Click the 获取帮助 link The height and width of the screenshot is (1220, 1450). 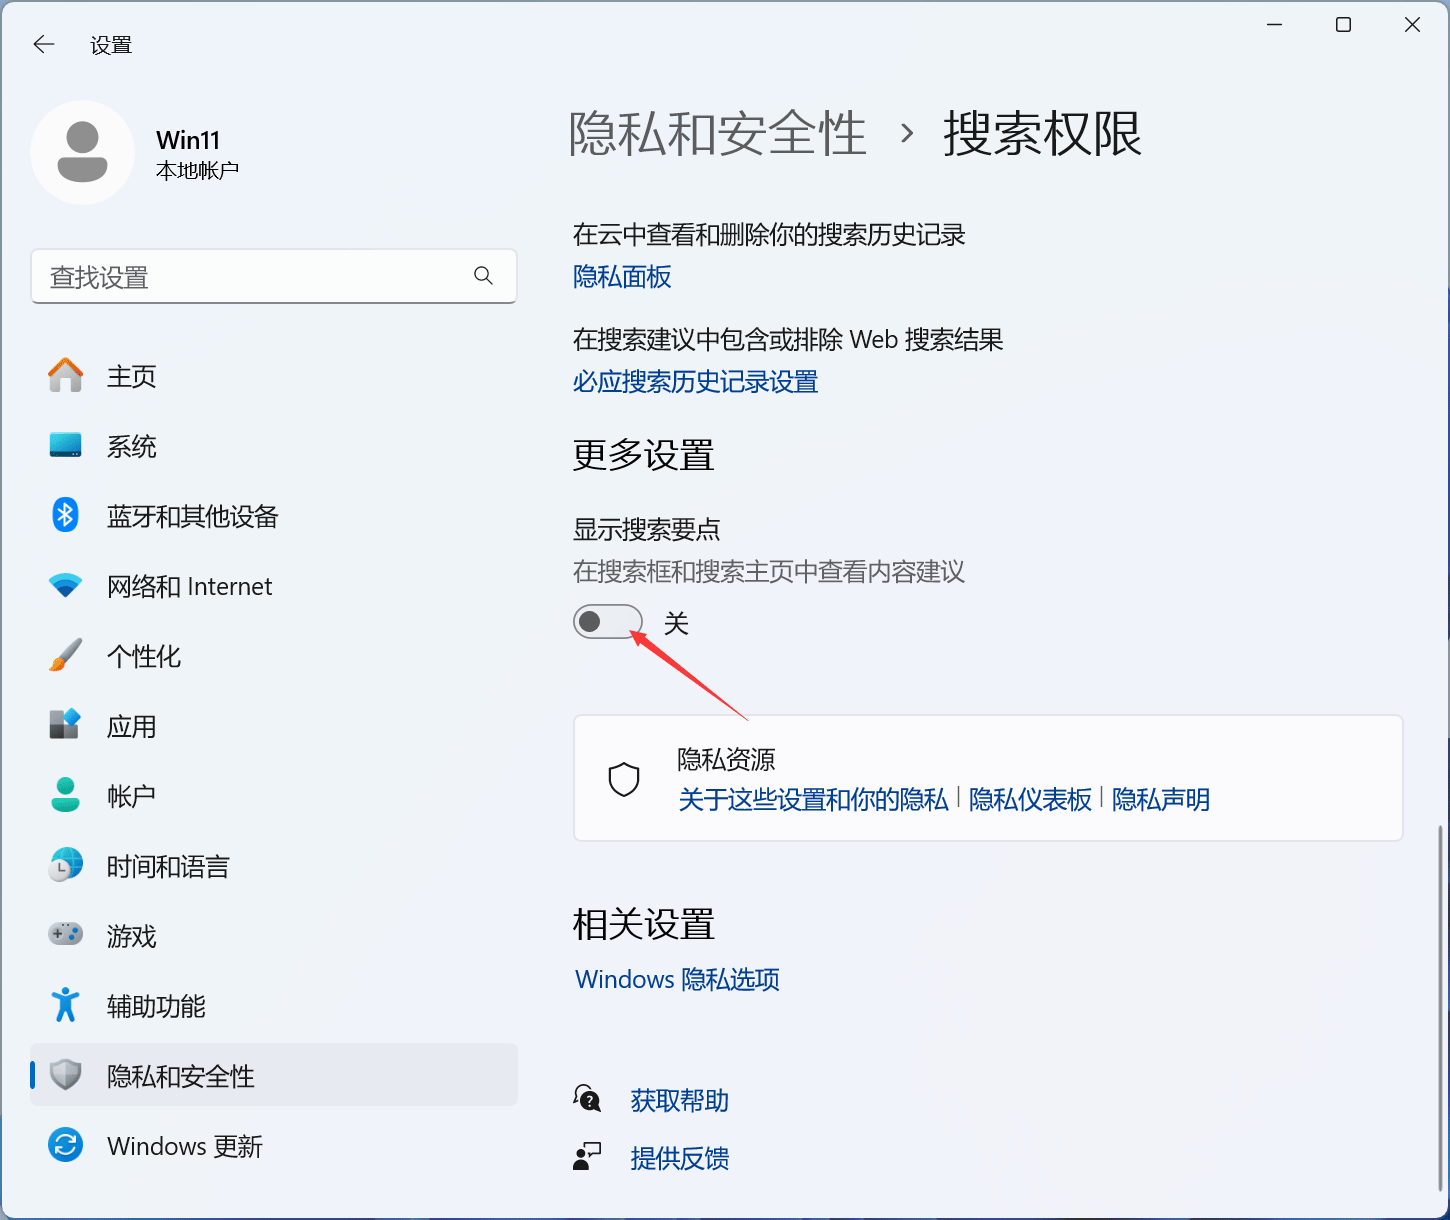point(679,1101)
